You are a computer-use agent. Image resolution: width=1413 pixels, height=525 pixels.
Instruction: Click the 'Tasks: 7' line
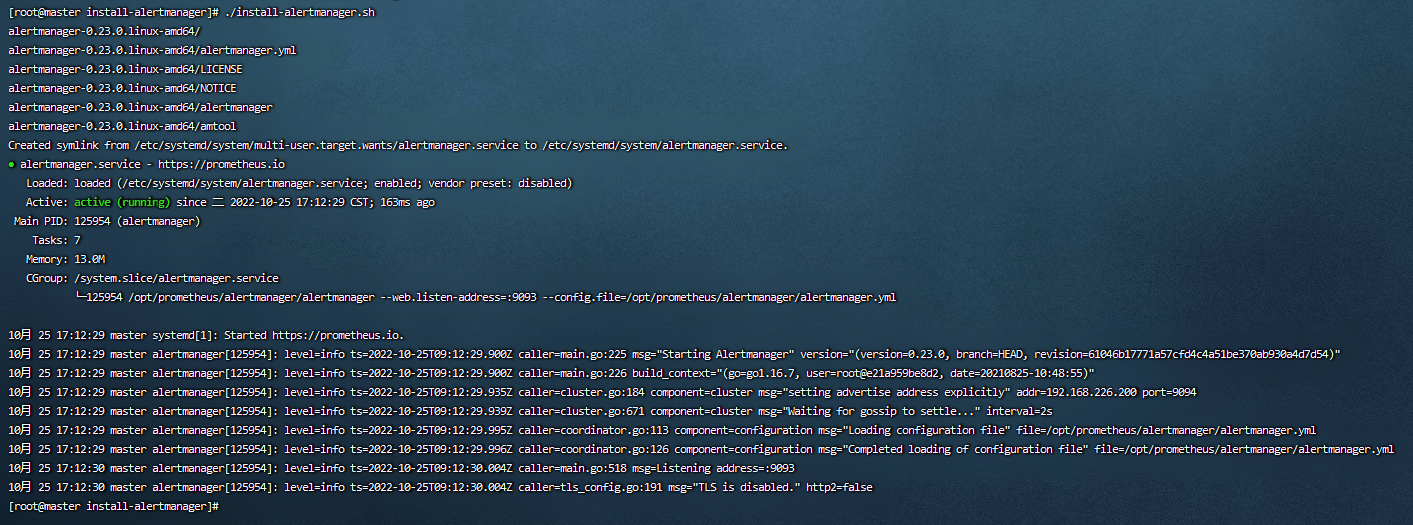pos(57,240)
